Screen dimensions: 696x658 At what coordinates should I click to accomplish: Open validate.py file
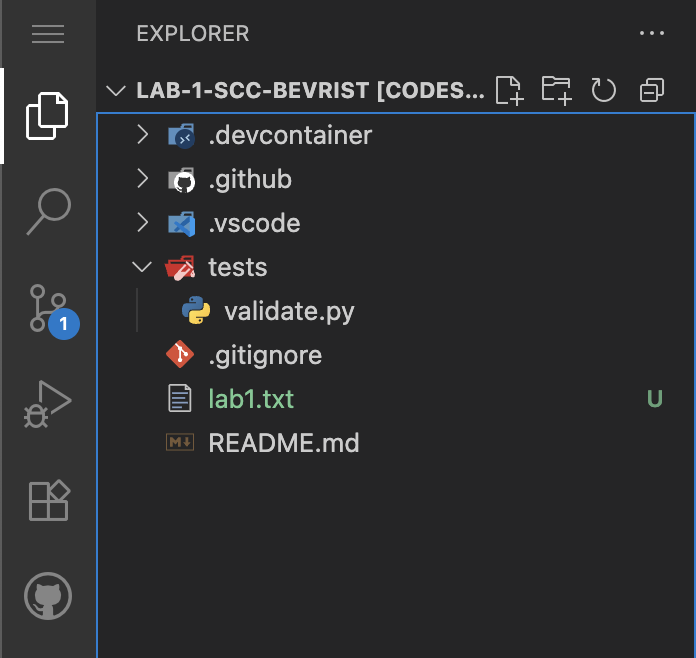click(x=289, y=311)
